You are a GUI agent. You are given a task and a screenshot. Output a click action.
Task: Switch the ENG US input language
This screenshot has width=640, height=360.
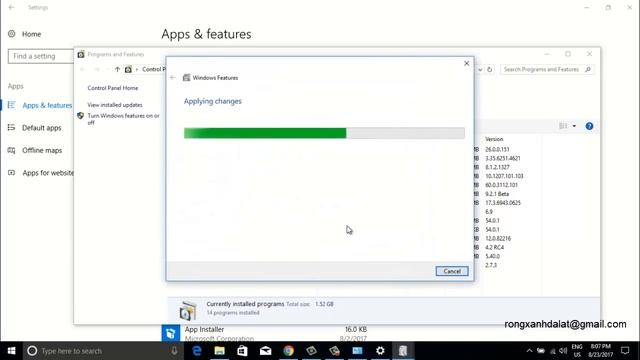pos(577,351)
